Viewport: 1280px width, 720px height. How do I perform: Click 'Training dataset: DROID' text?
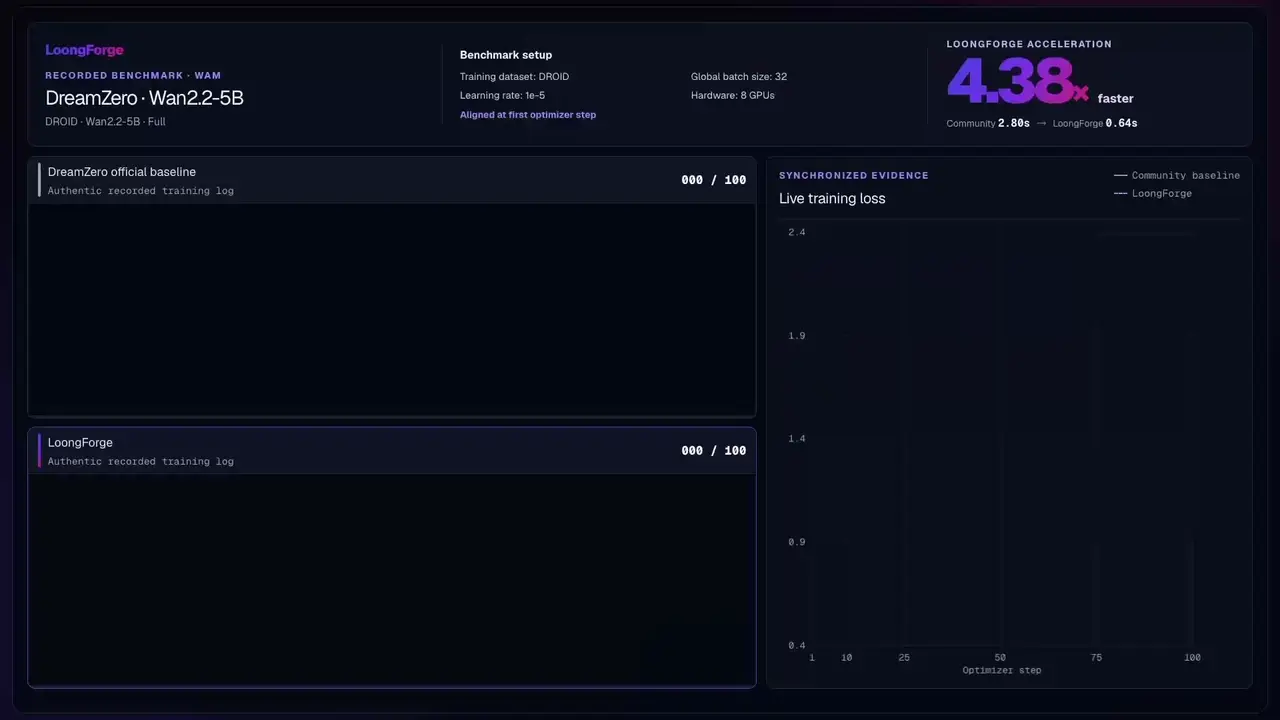[x=514, y=77]
